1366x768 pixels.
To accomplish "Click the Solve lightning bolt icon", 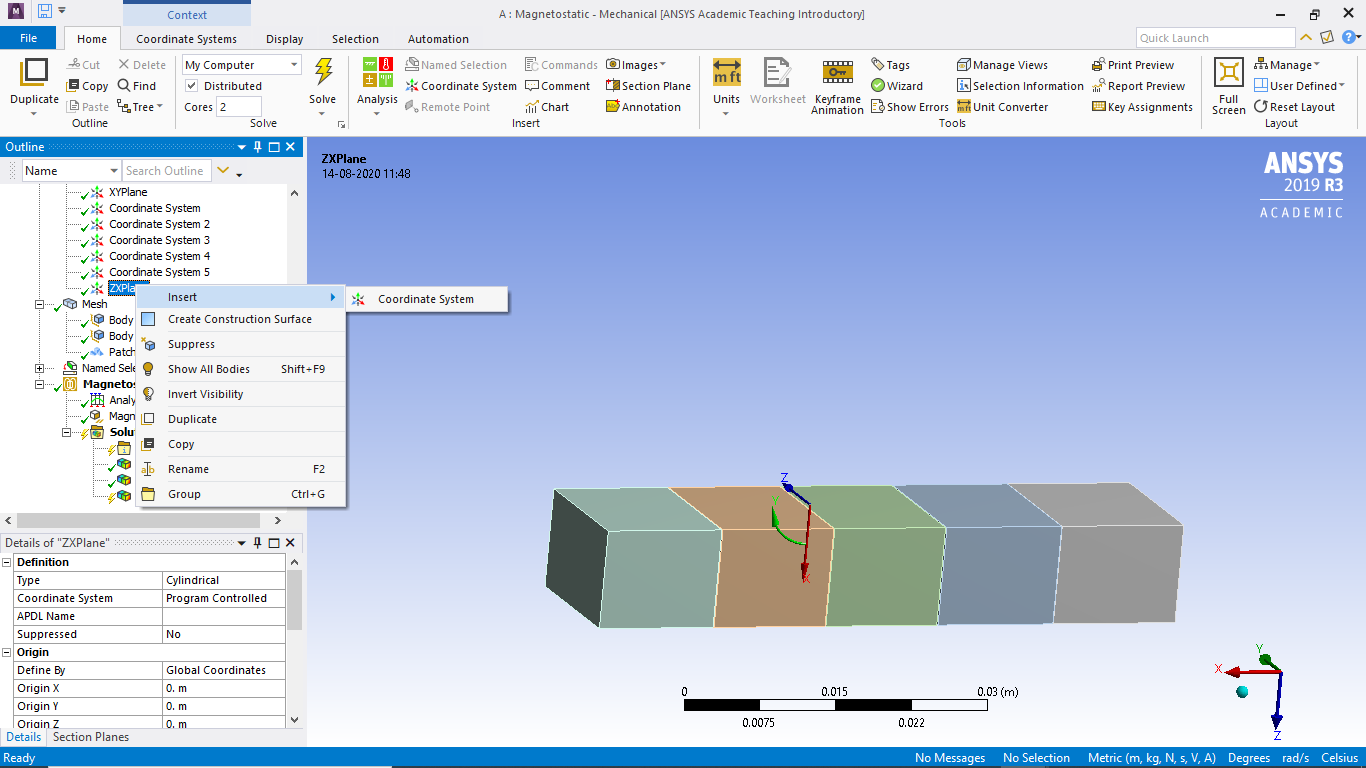I will click(323, 73).
